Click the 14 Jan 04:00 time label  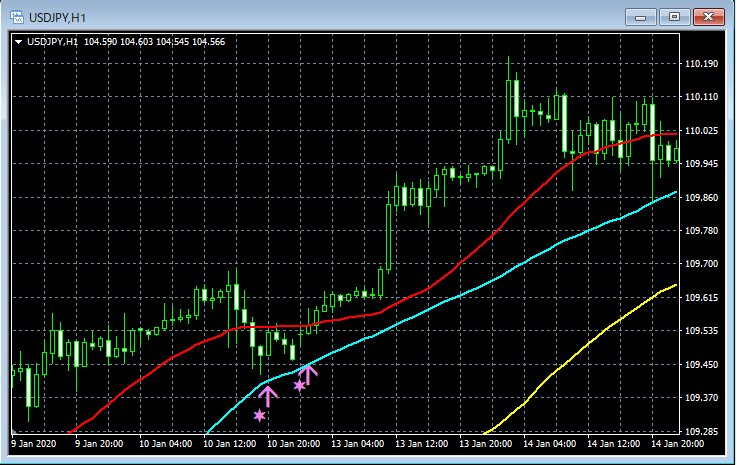(x=549, y=444)
